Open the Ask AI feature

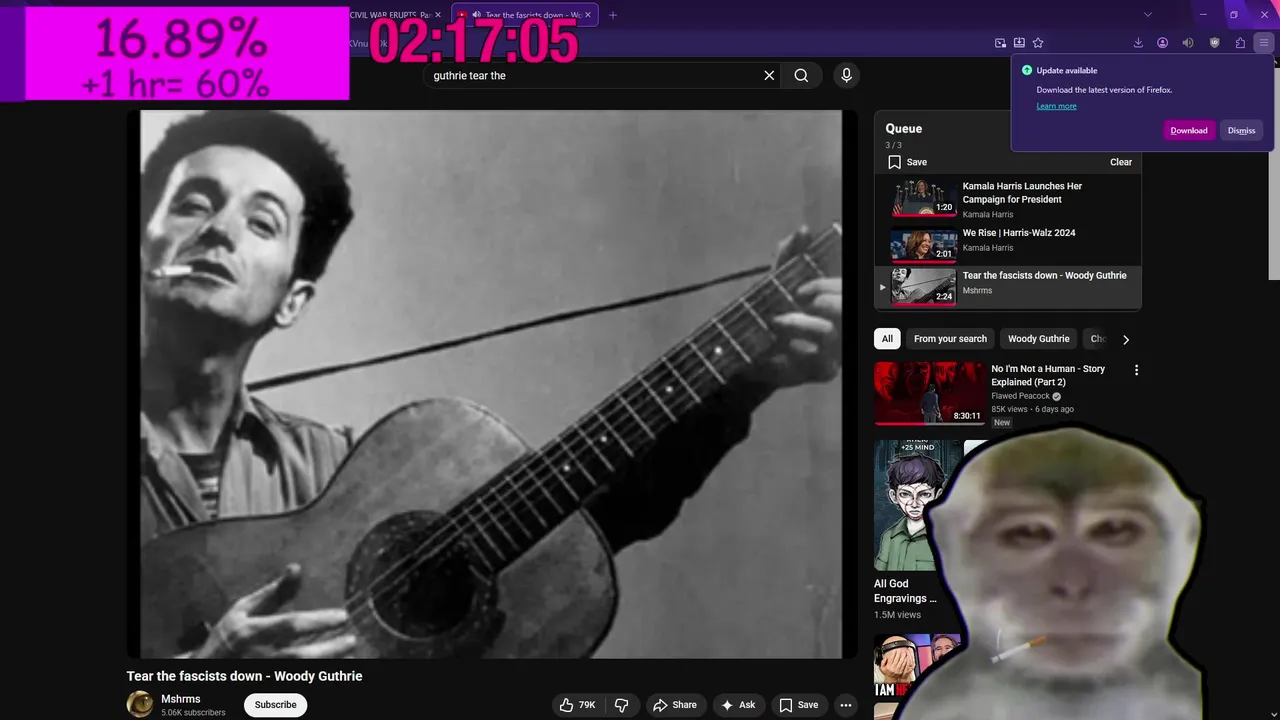click(x=738, y=705)
